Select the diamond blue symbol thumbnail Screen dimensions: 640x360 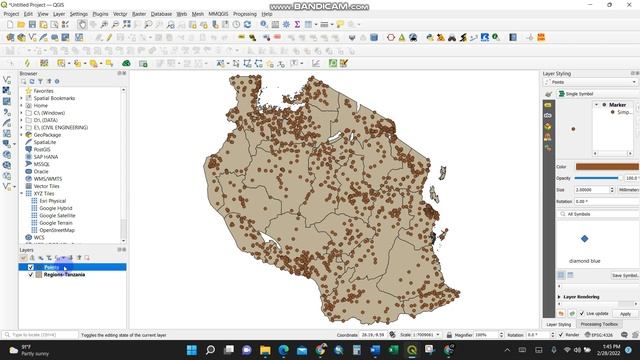[584, 239]
